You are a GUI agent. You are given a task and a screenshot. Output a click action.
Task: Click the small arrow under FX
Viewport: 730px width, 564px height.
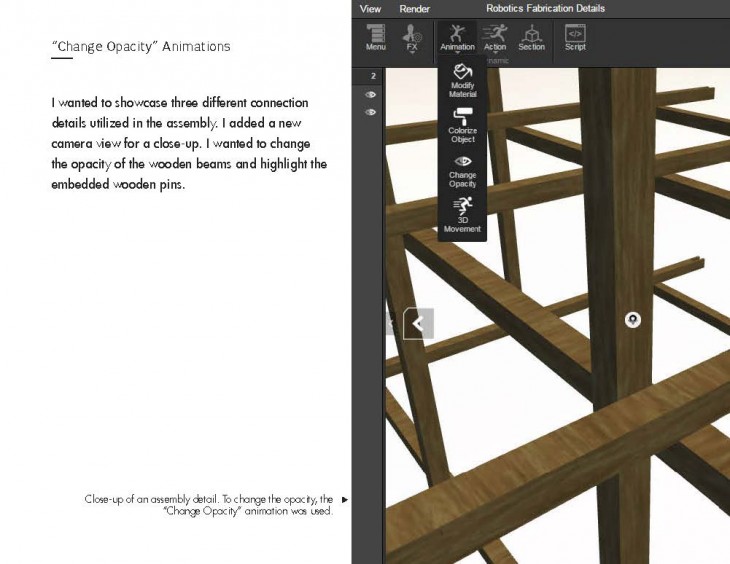point(411,53)
